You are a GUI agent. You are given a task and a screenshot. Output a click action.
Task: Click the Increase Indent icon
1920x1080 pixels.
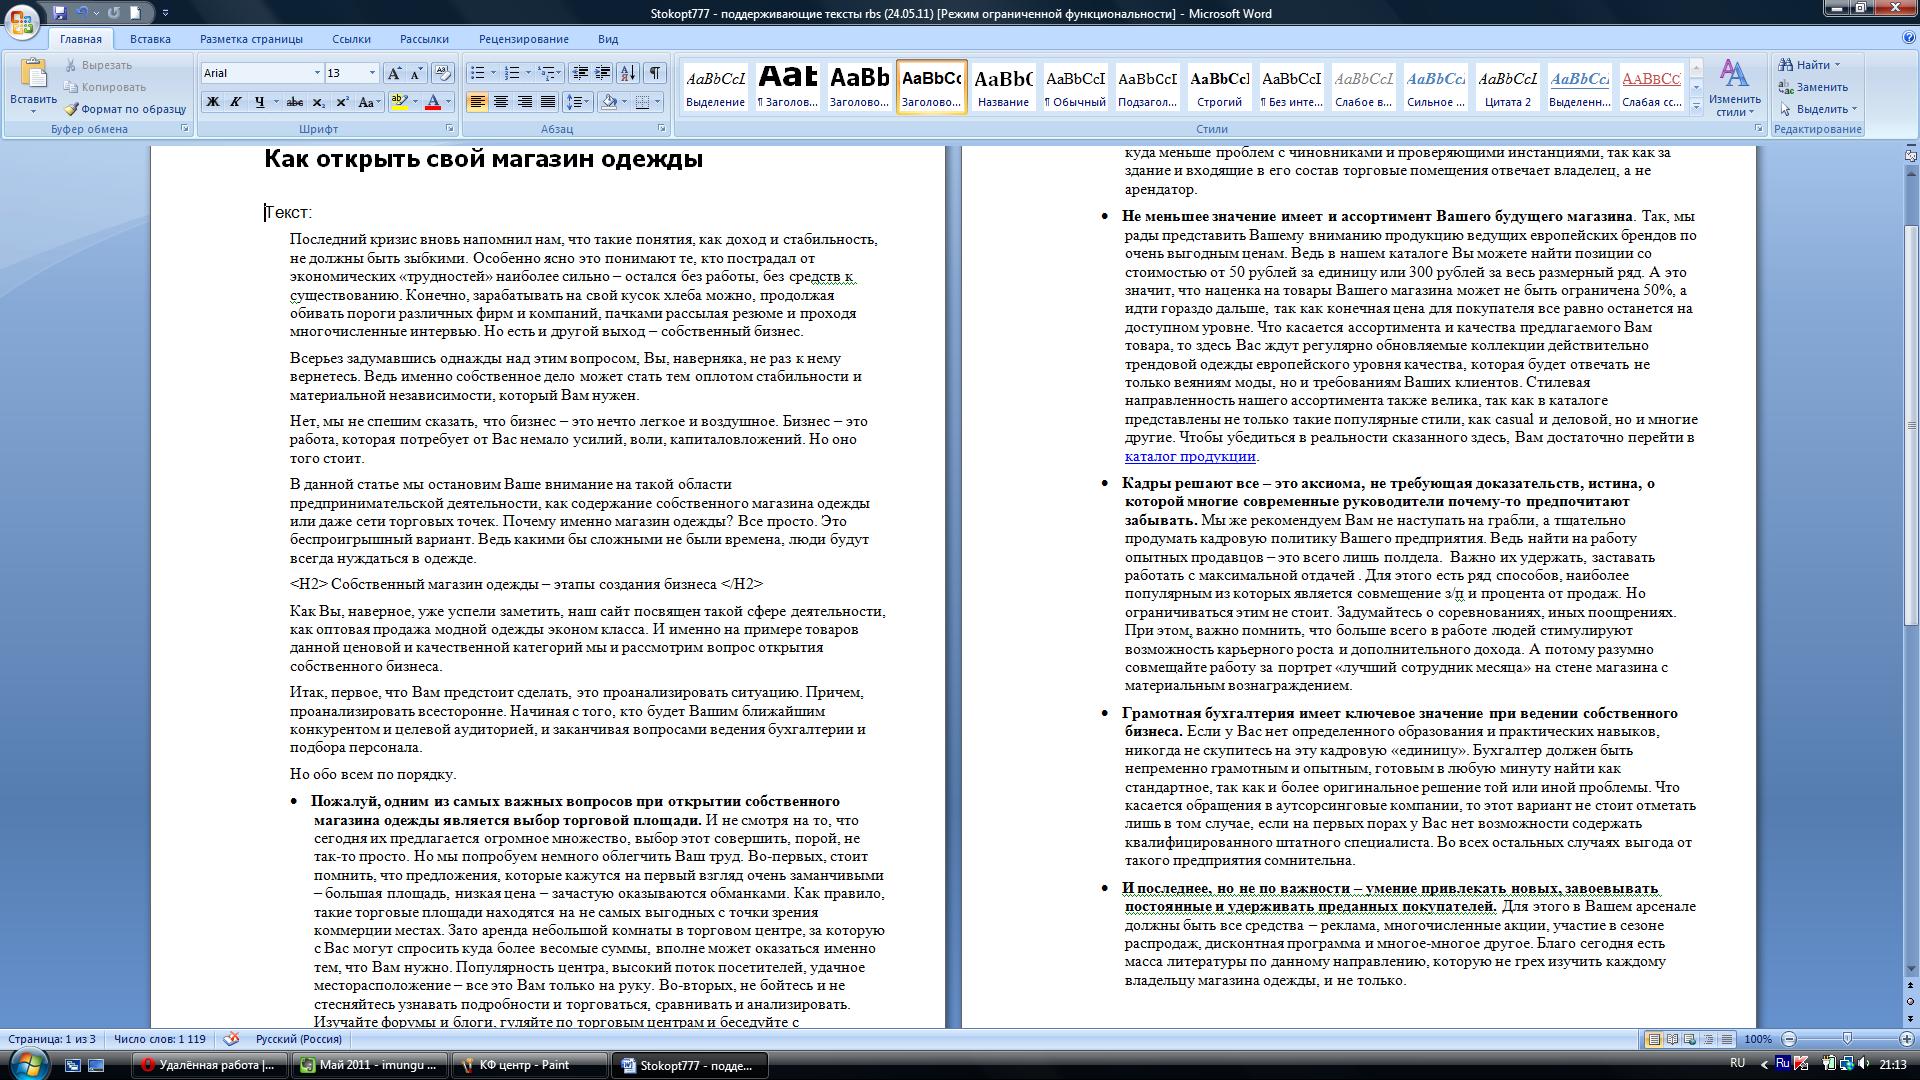pos(602,73)
